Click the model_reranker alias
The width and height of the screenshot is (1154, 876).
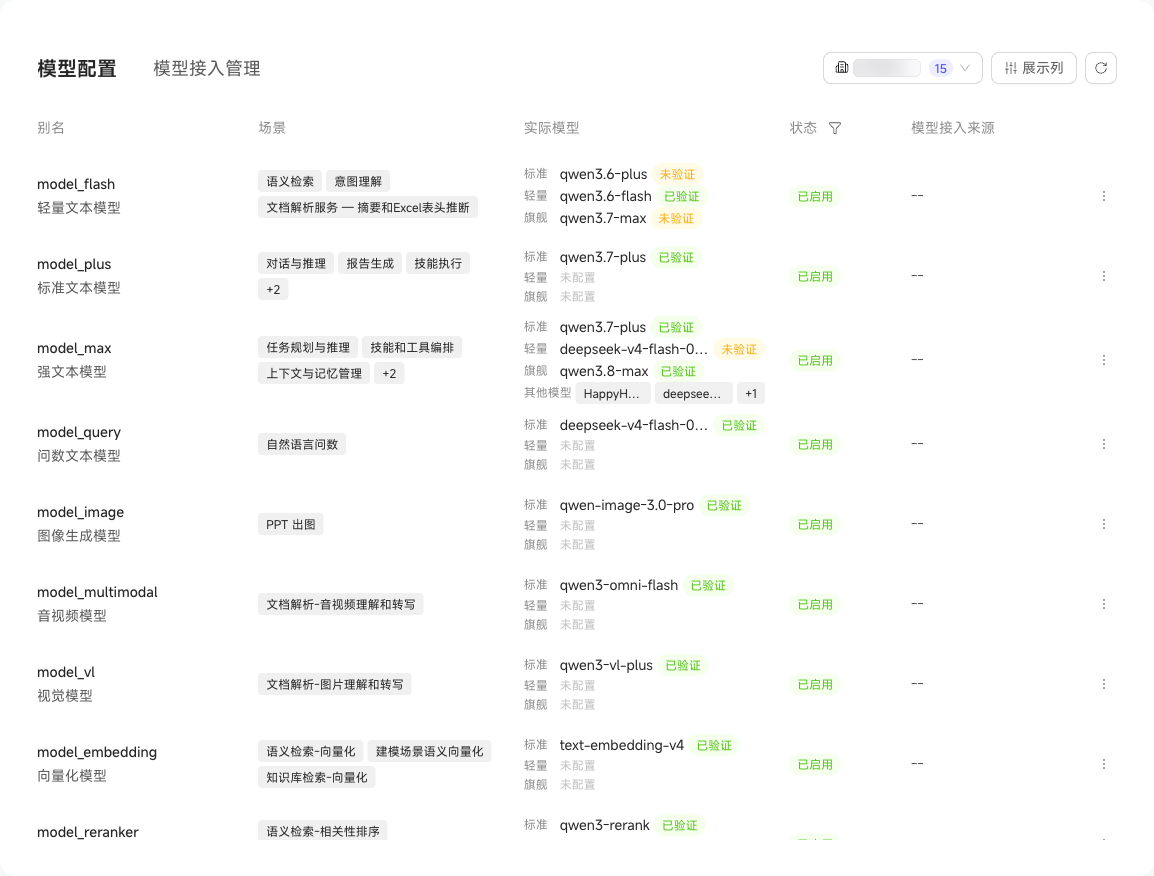tap(88, 832)
